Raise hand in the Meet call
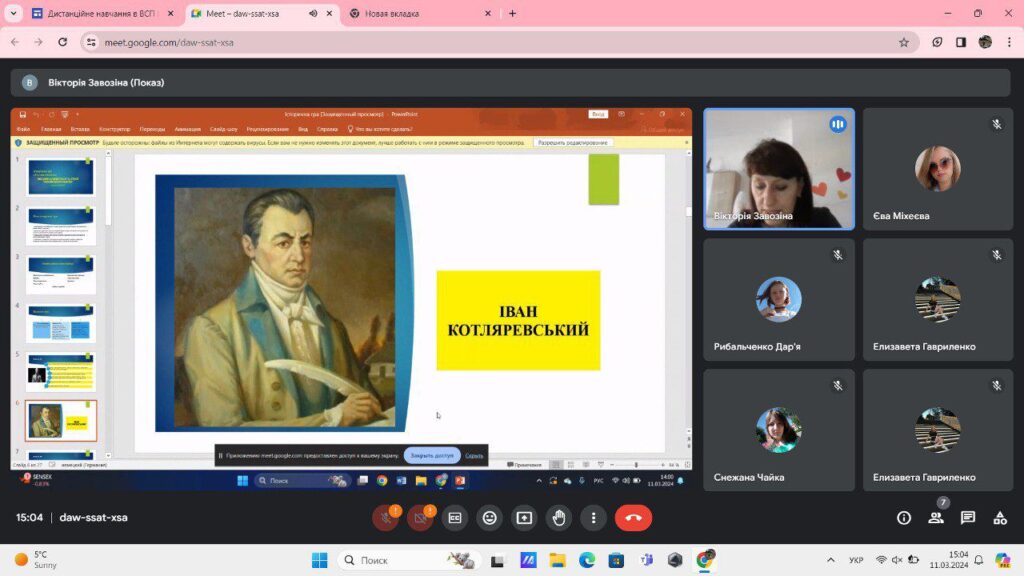Image resolution: width=1024 pixels, height=576 pixels. [558, 518]
